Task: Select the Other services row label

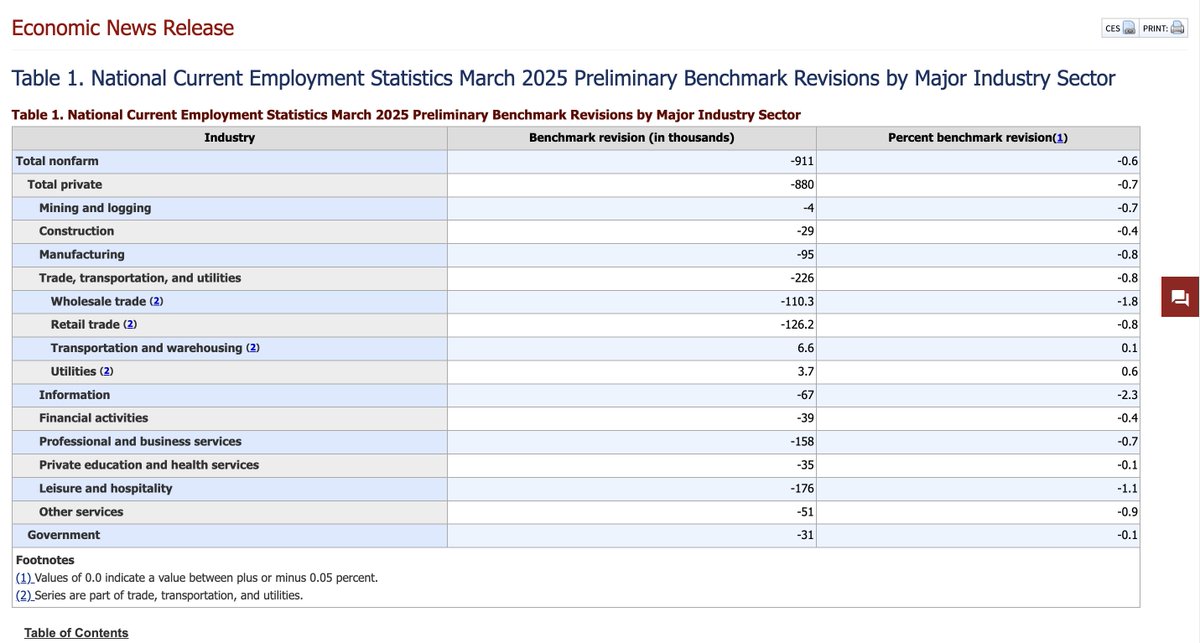Action: click(x=81, y=512)
